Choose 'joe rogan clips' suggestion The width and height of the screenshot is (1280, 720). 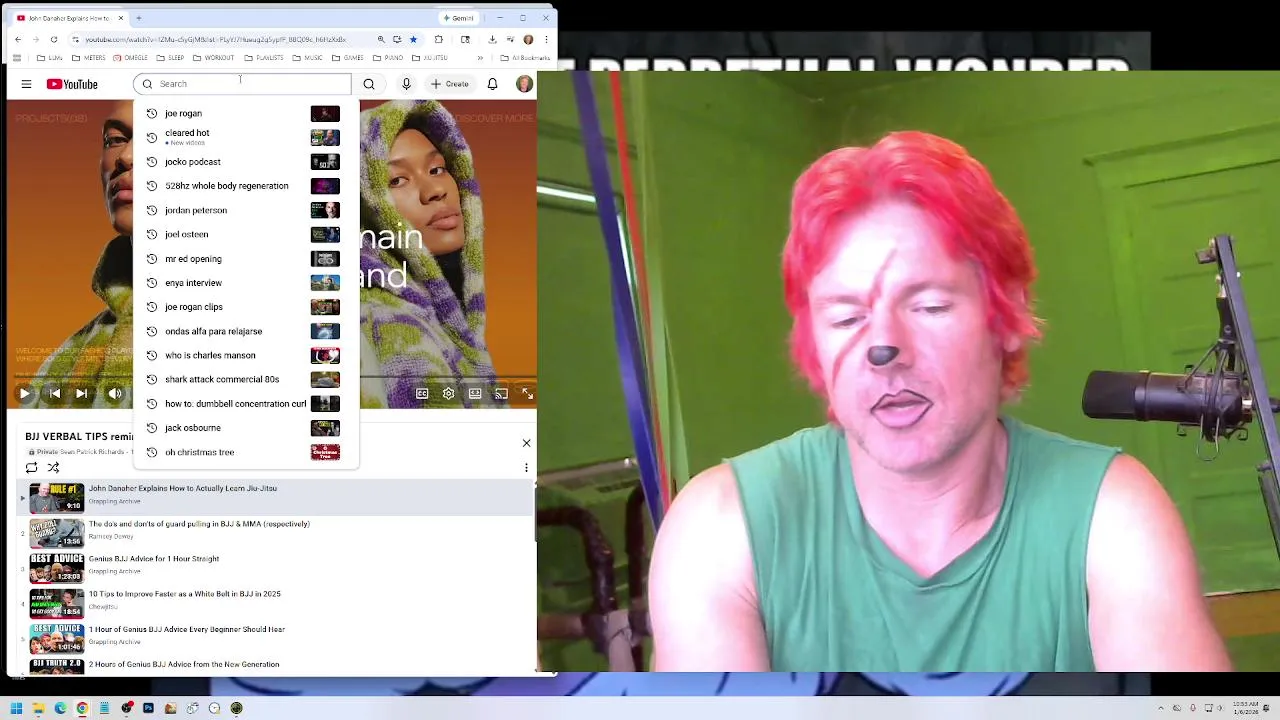tap(246, 307)
